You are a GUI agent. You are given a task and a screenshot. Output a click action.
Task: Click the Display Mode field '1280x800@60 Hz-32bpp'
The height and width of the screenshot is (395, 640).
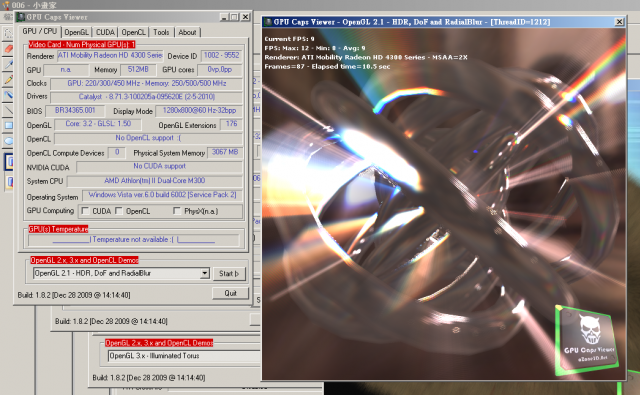point(199,111)
